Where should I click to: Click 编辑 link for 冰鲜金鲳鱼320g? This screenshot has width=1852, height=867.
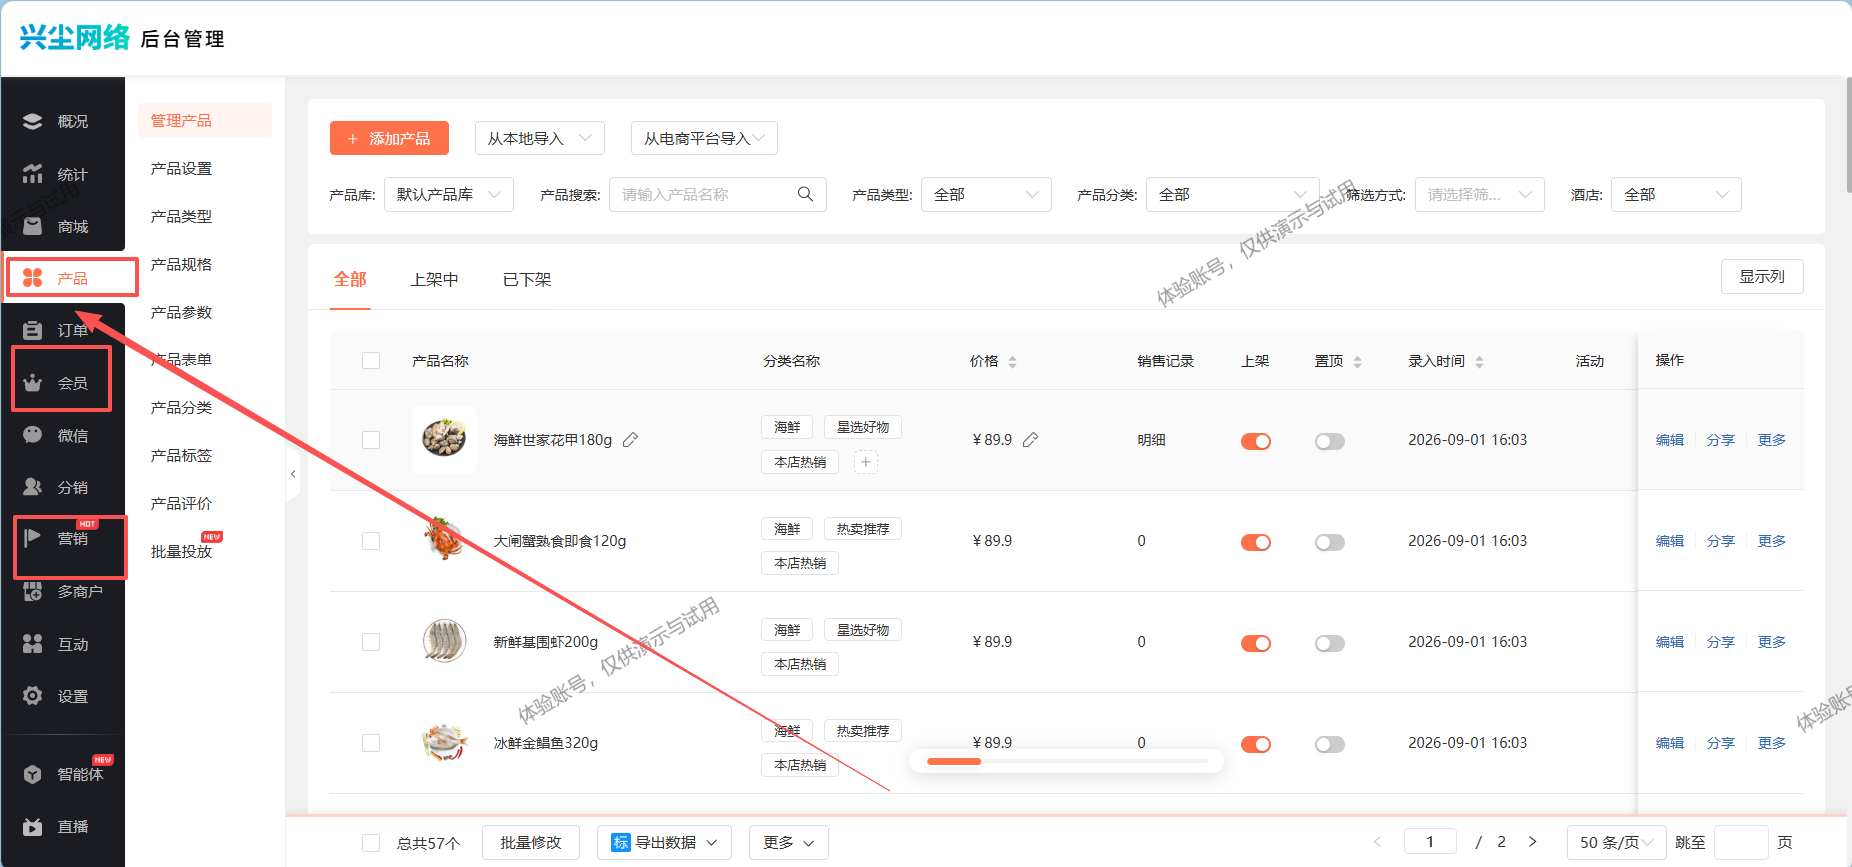tap(1670, 743)
